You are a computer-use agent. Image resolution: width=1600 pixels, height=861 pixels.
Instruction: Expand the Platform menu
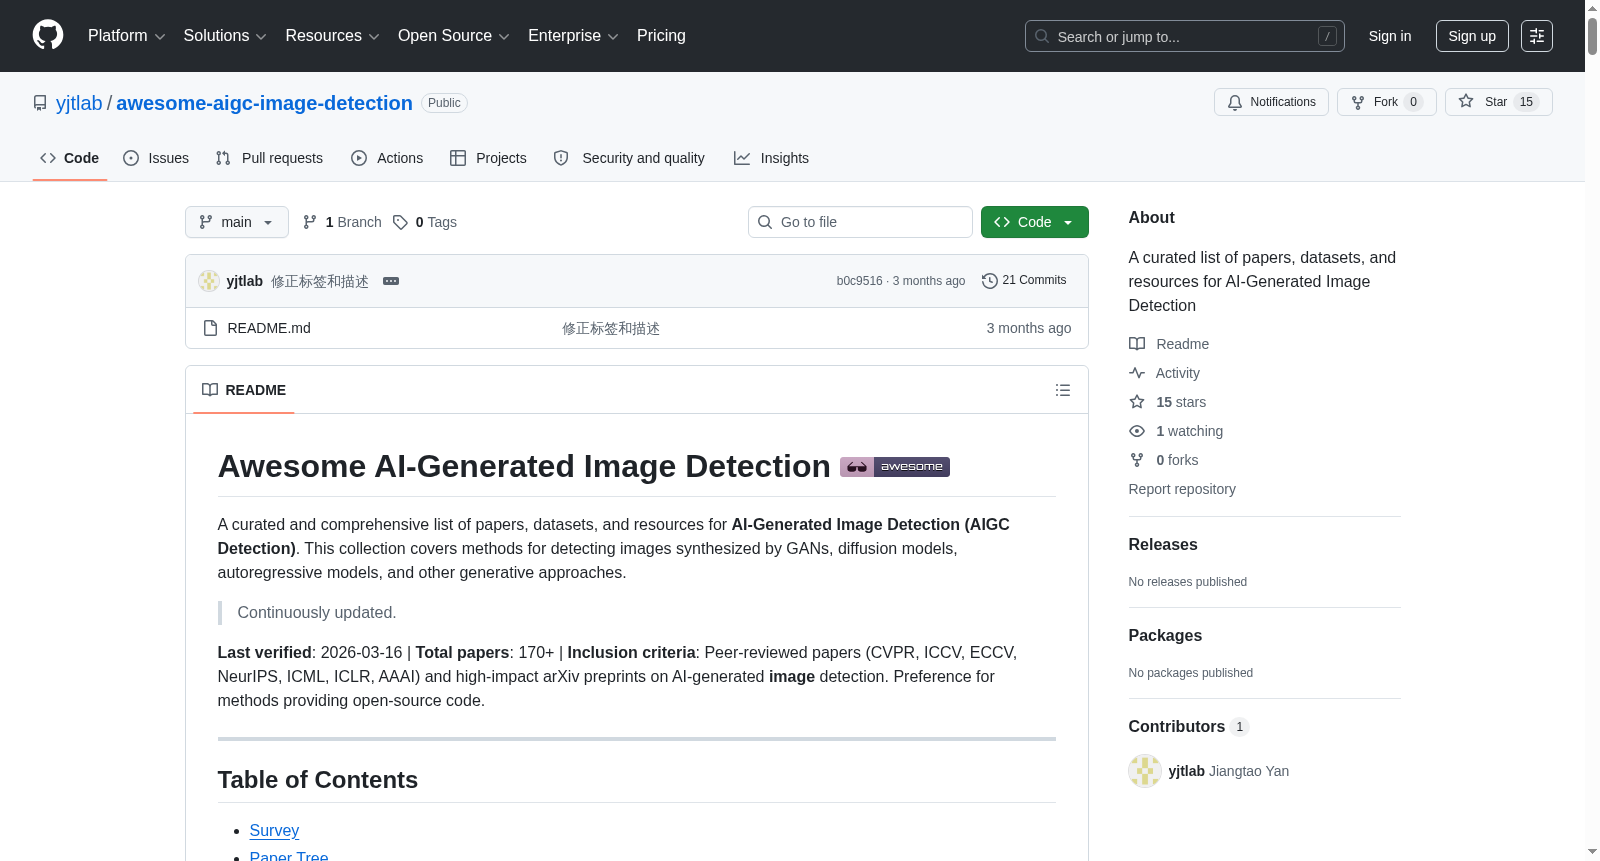tap(126, 36)
